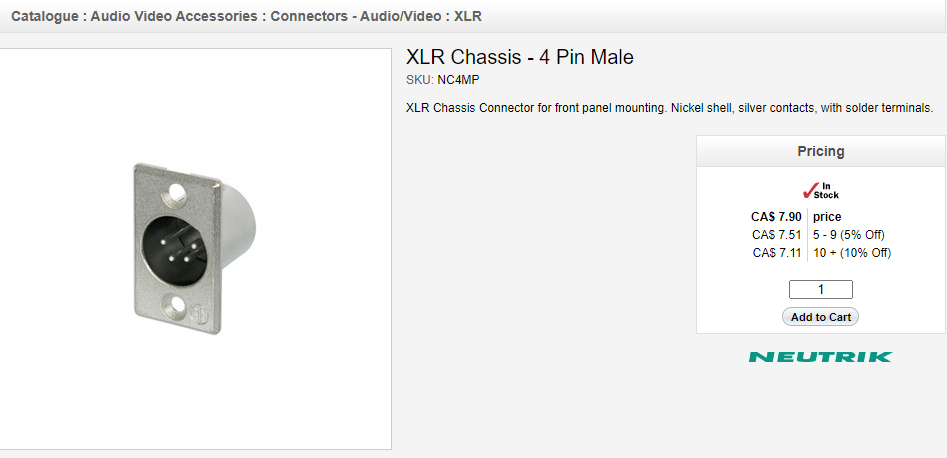Image resolution: width=947 pixels, height=458 pixels.
Task: Click the XLR connector product image
Action: click(193, 248)
